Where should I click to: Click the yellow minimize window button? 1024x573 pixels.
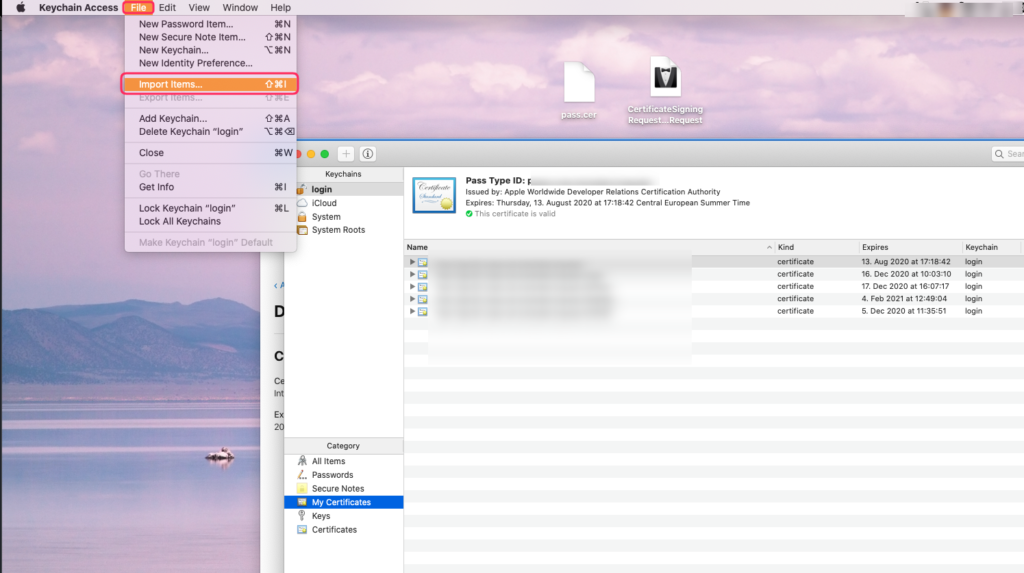click(x=311, y=154)
